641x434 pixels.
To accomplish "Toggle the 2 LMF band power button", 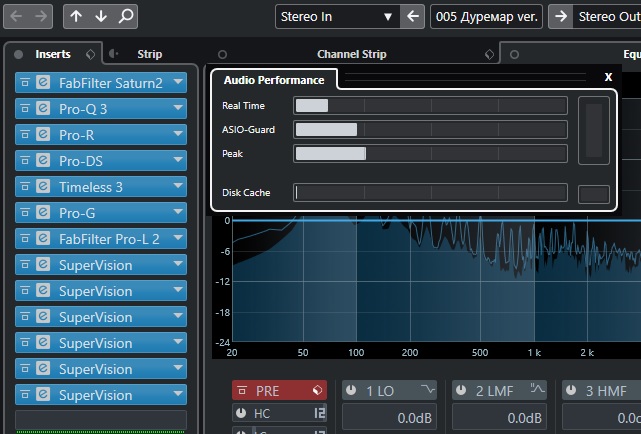I will pos(461,390).
